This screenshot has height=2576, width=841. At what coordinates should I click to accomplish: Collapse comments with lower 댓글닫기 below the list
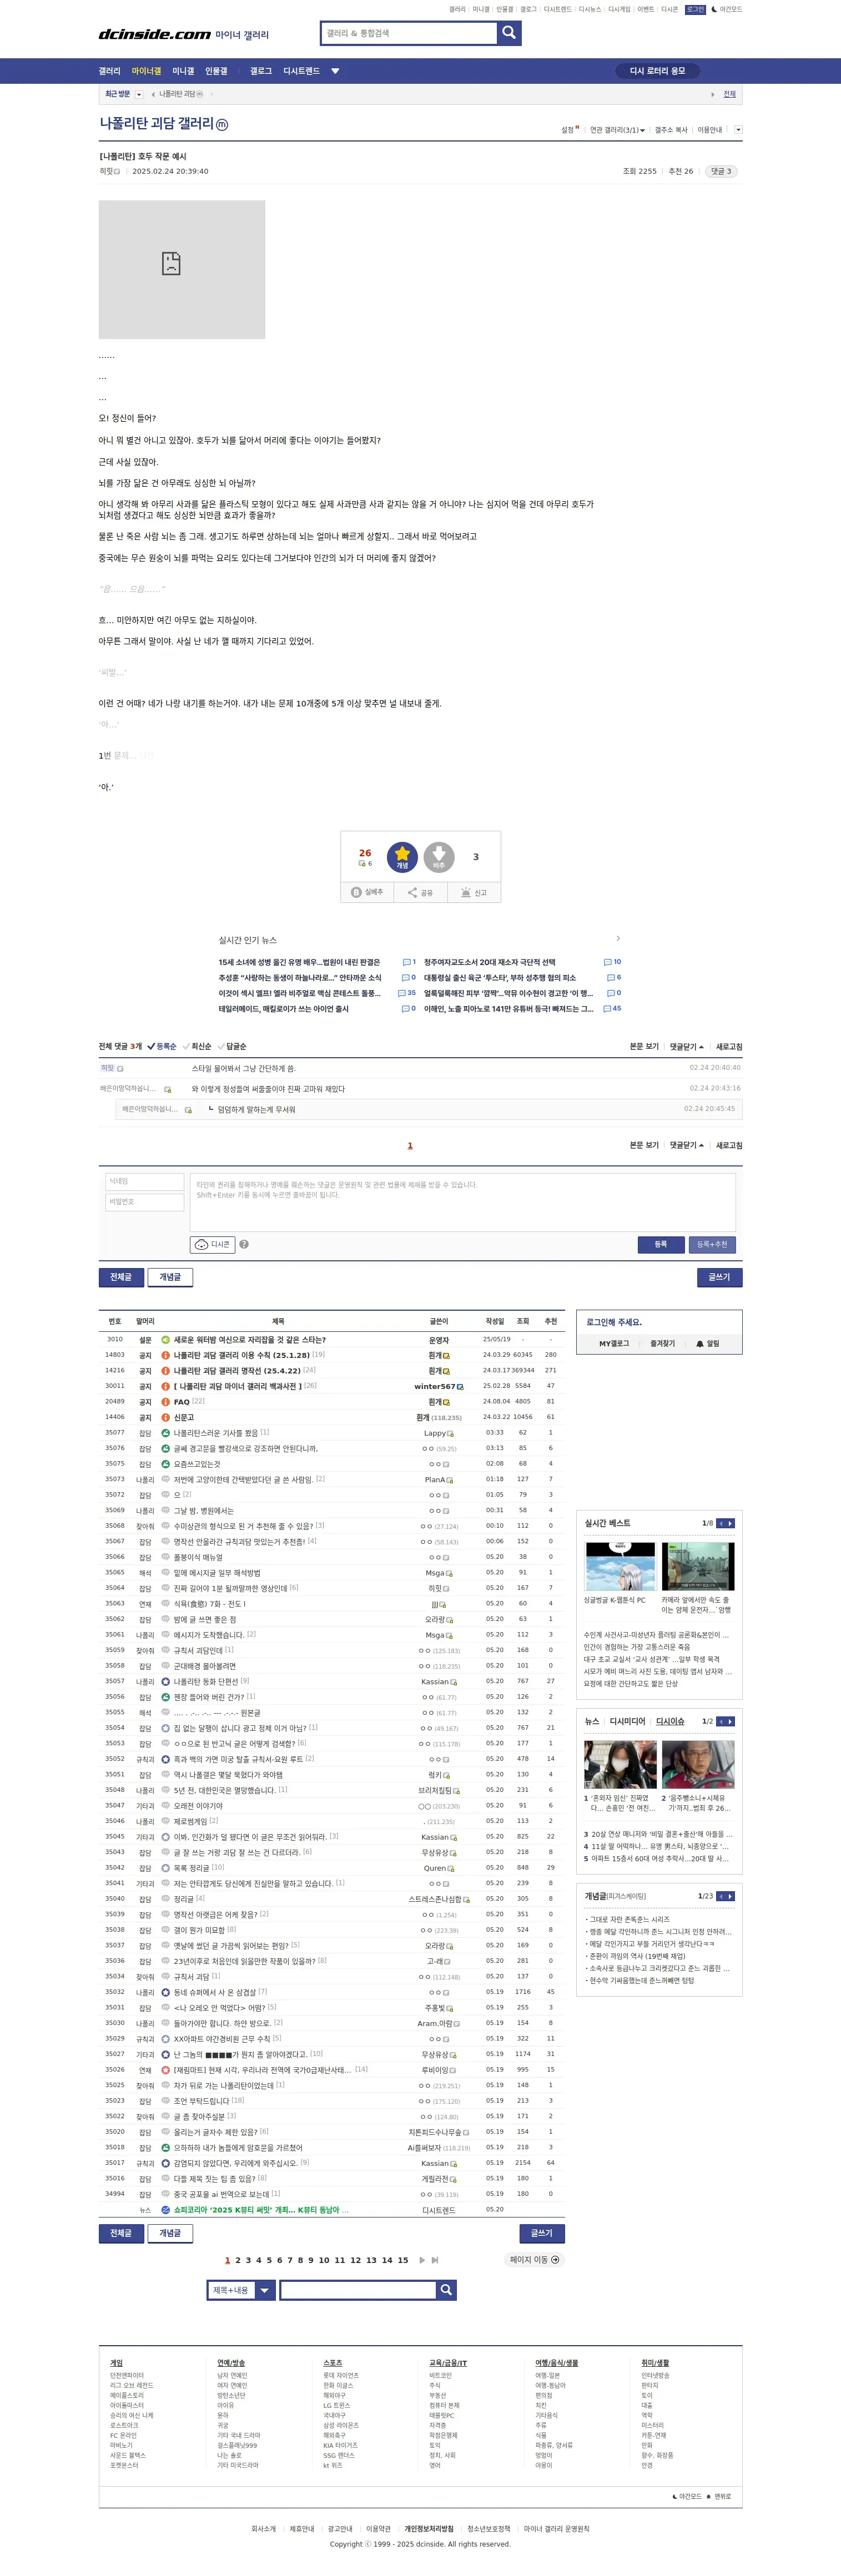[687, 1145]
